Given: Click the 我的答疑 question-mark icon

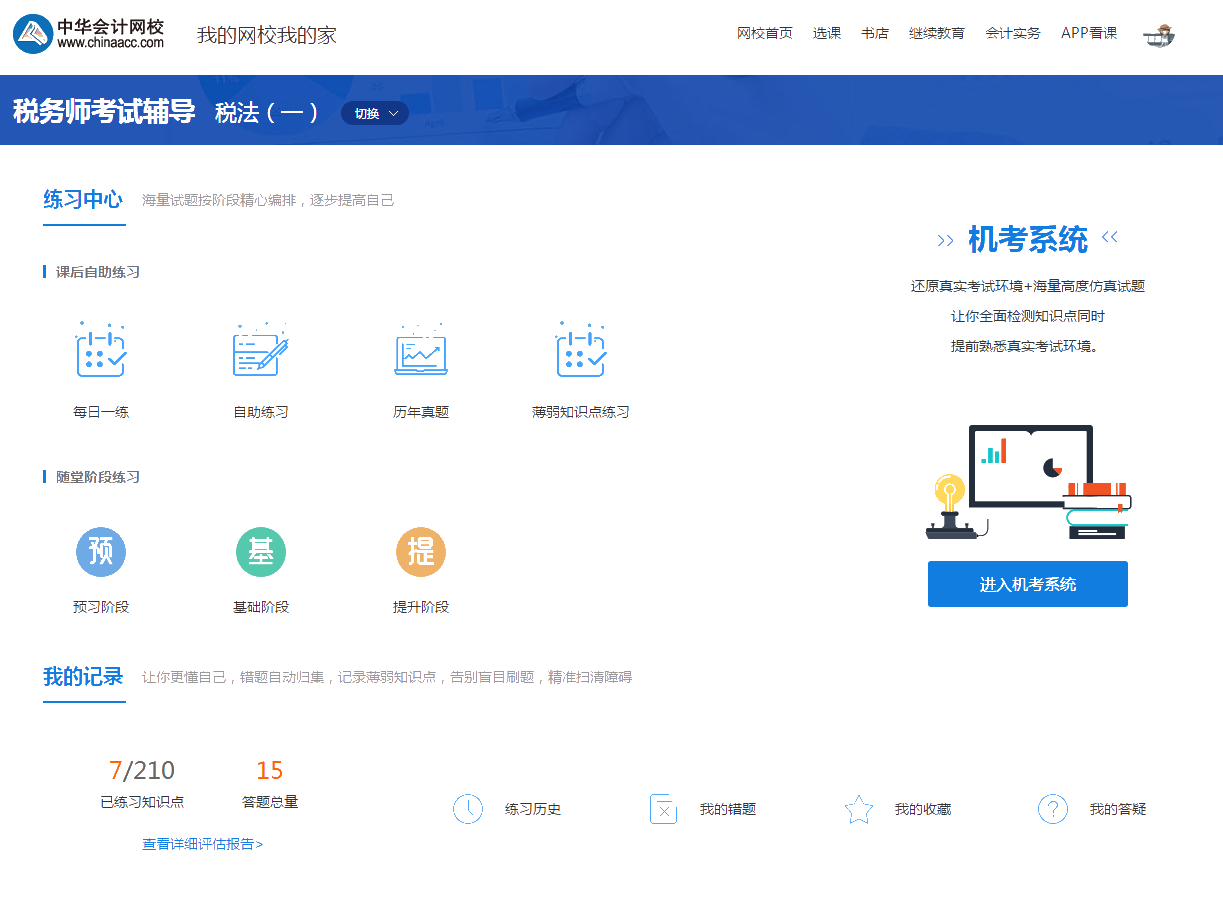Looking at the screenshot, I should click(1052, 808).
